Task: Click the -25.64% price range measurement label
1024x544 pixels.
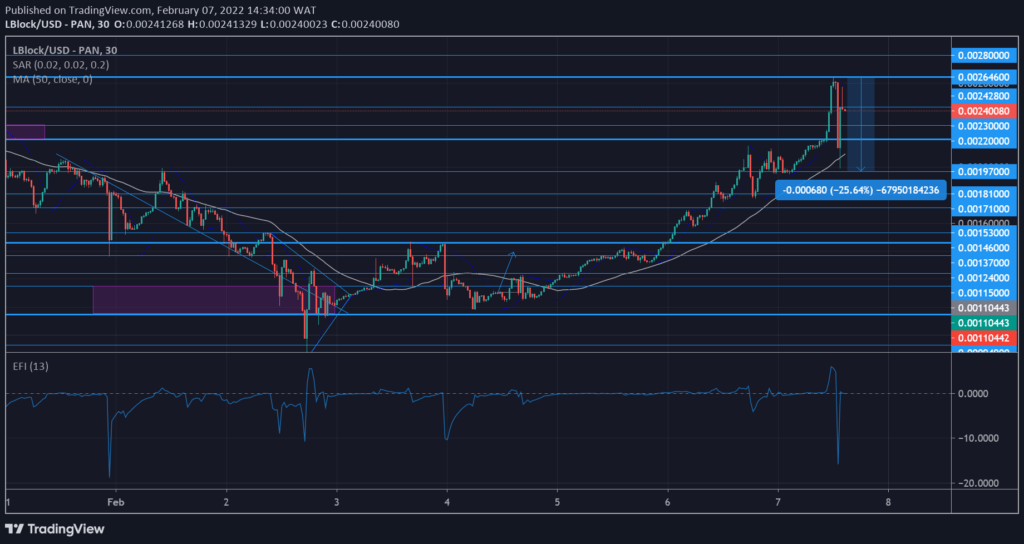Action: tap(860, 190)
